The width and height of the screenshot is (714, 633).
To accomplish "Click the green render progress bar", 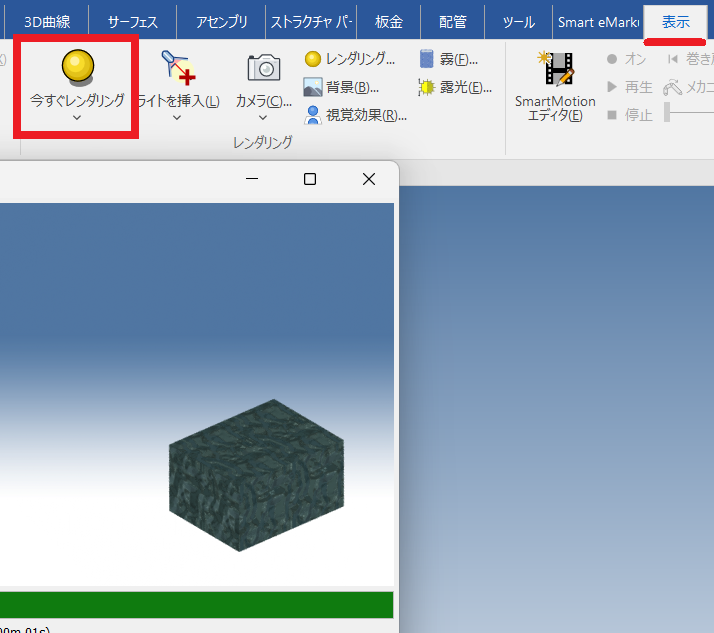I will click(x=197, y=605).
